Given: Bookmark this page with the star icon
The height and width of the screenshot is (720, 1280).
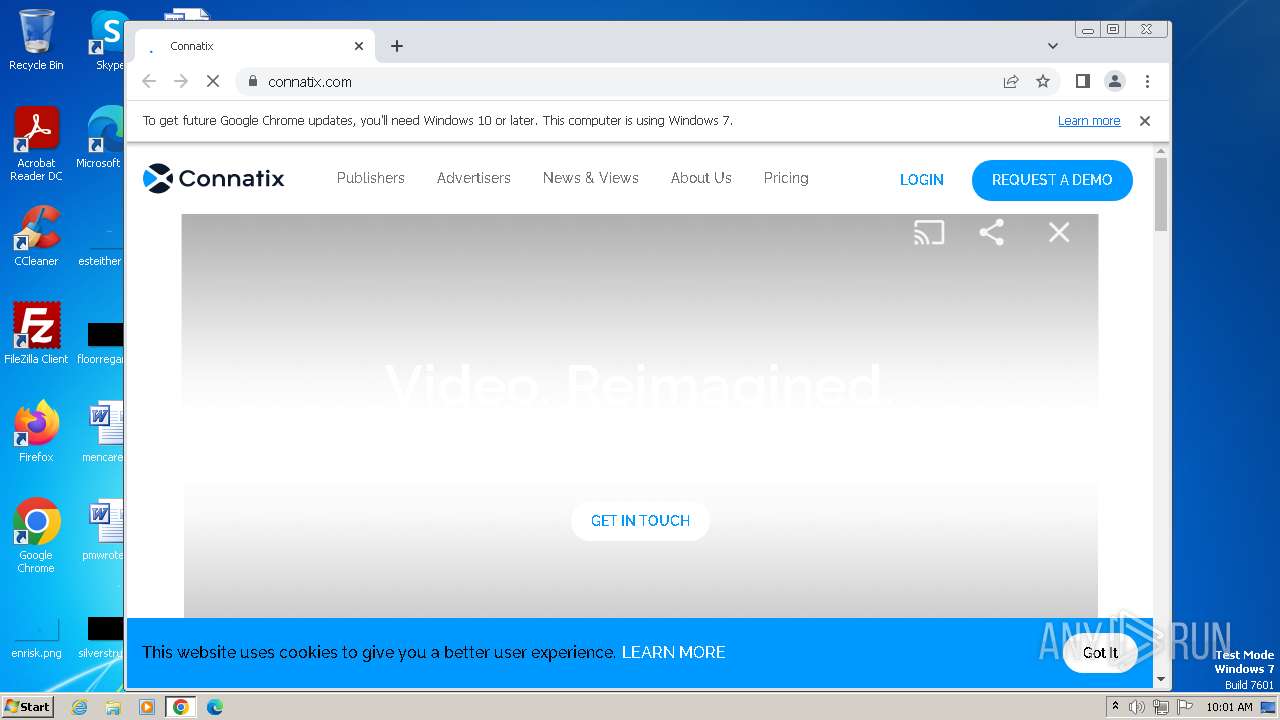Looking at the screenshot, I should click(x=1043, y=82).
